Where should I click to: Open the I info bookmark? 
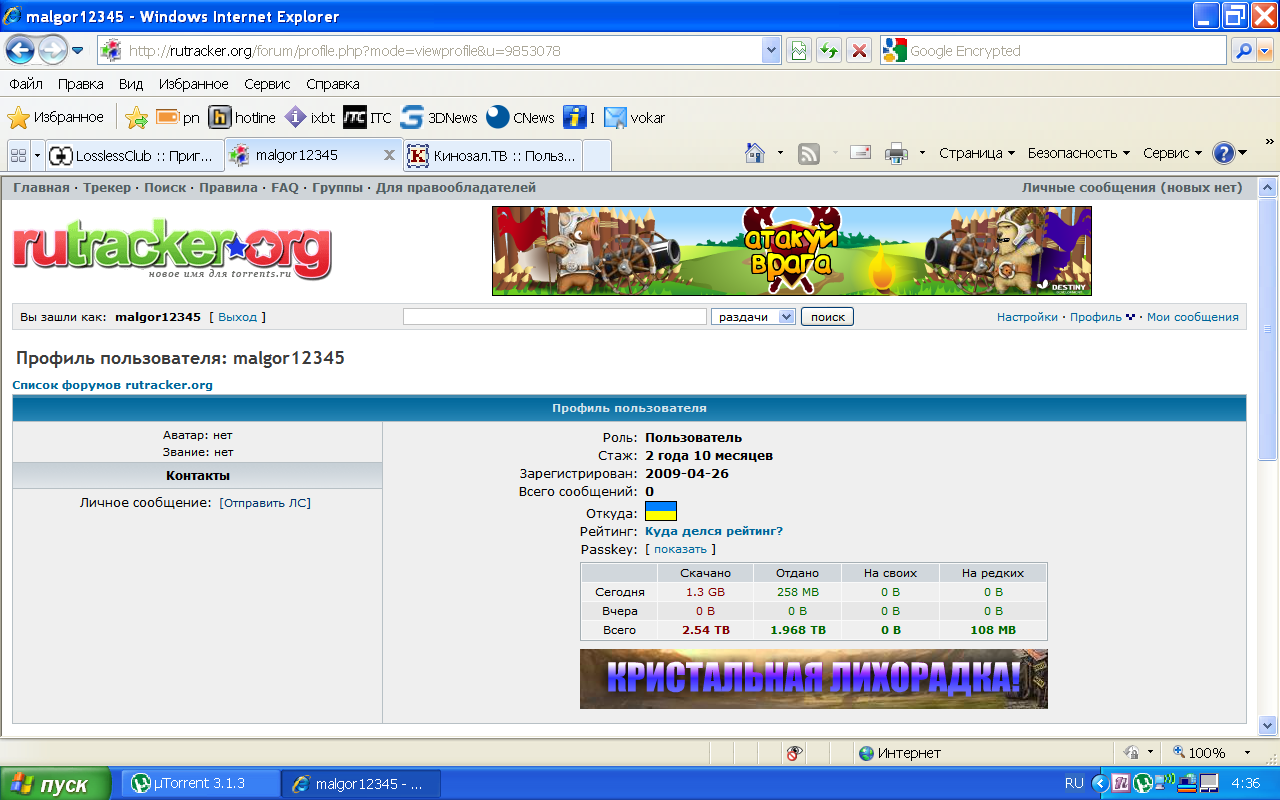(x=579, y=118)
